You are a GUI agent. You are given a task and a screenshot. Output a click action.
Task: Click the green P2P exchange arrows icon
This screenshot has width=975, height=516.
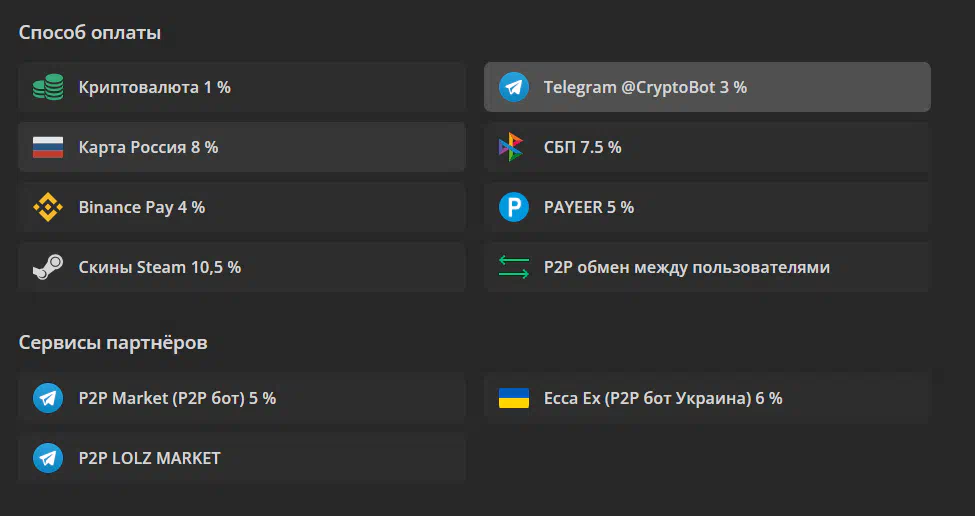coord(514,267)
